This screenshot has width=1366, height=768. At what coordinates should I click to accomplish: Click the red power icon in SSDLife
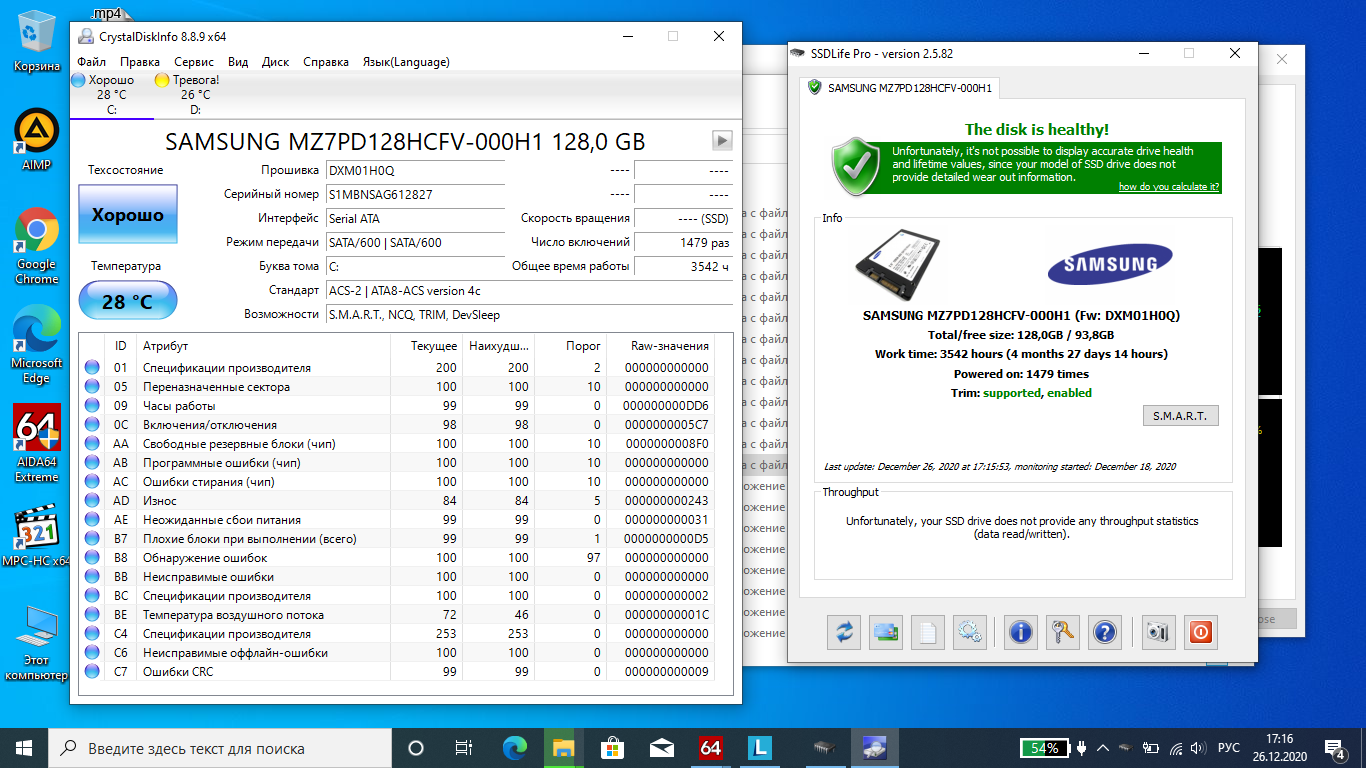tap(1201, 632)
